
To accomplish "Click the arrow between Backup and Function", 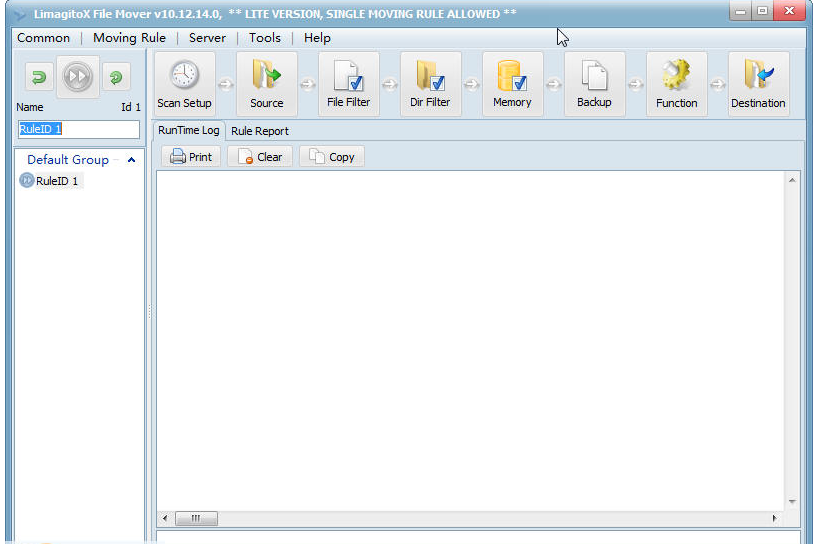I will coord(635,84).
